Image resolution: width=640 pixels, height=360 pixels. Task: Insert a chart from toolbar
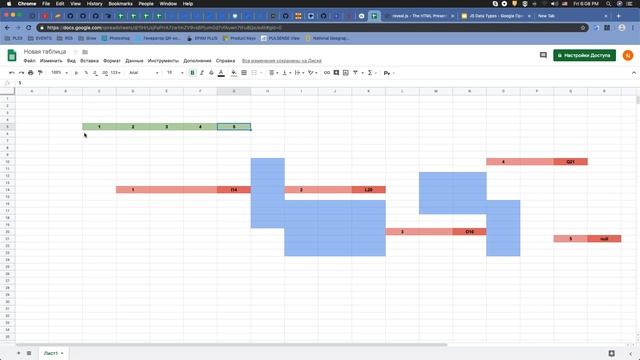346,73
